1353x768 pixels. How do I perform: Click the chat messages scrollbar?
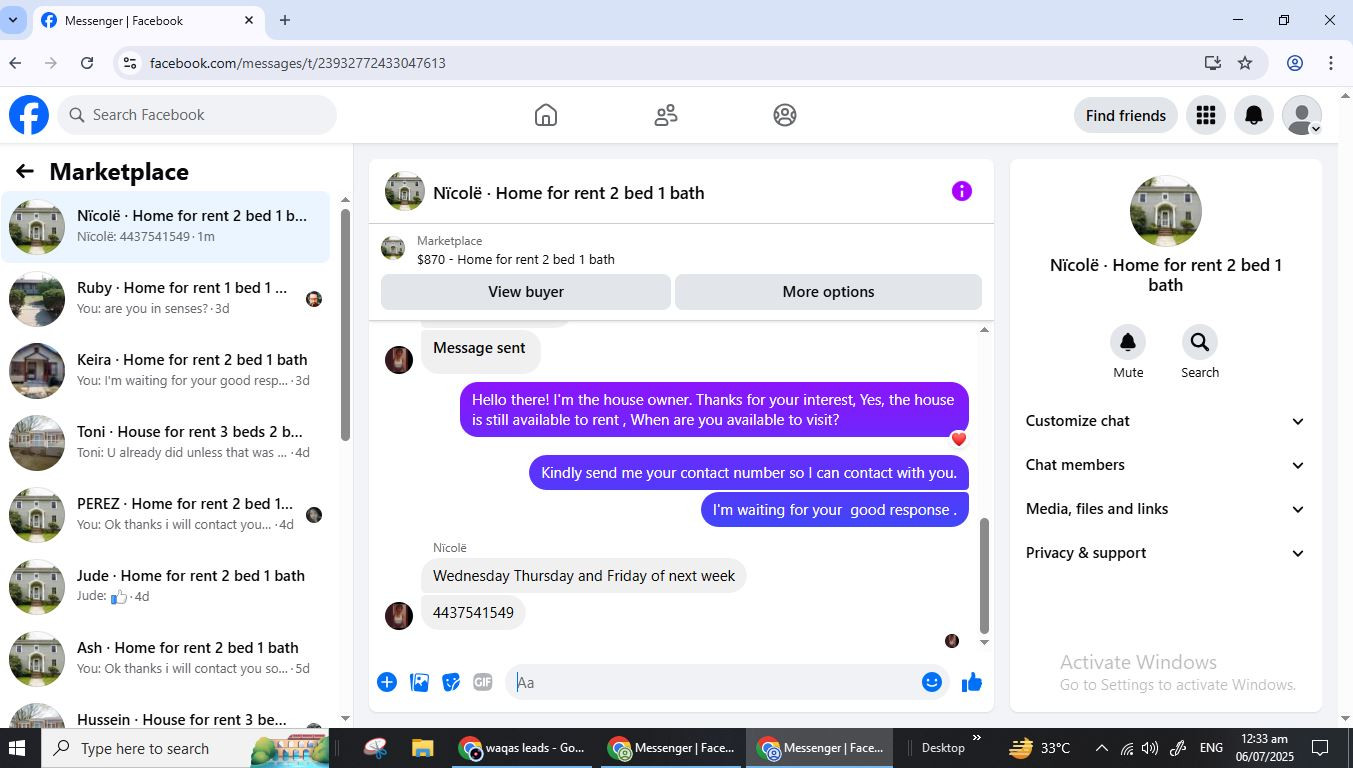click(x=984, y=575)
